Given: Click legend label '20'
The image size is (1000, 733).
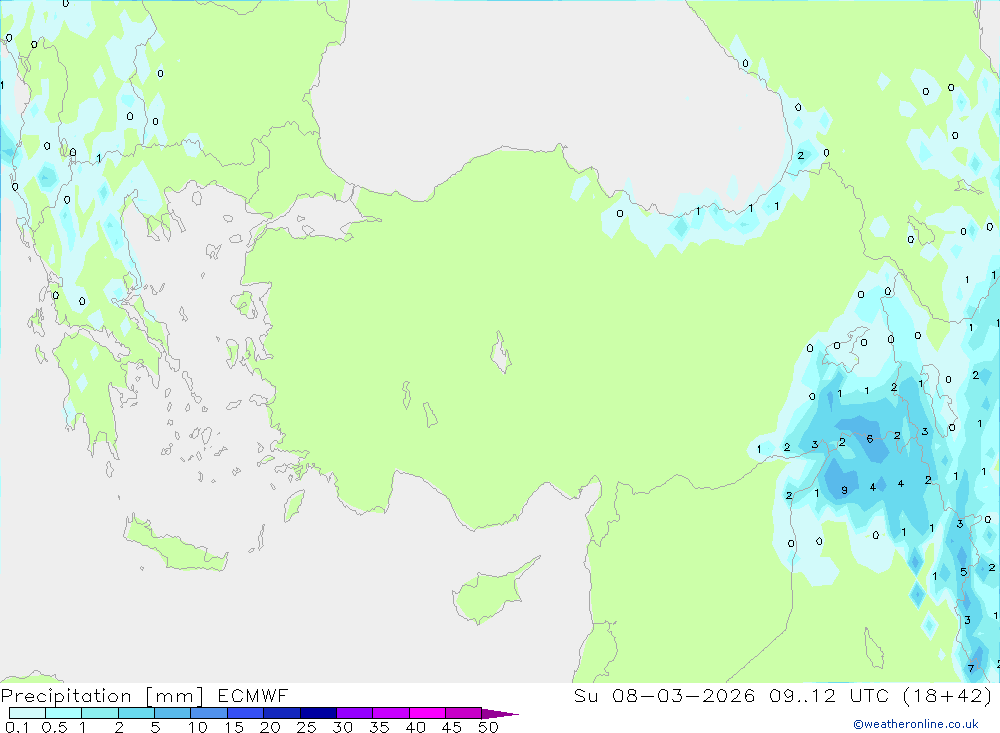Looking at the screenshot, I should click(x=270, y=727).
